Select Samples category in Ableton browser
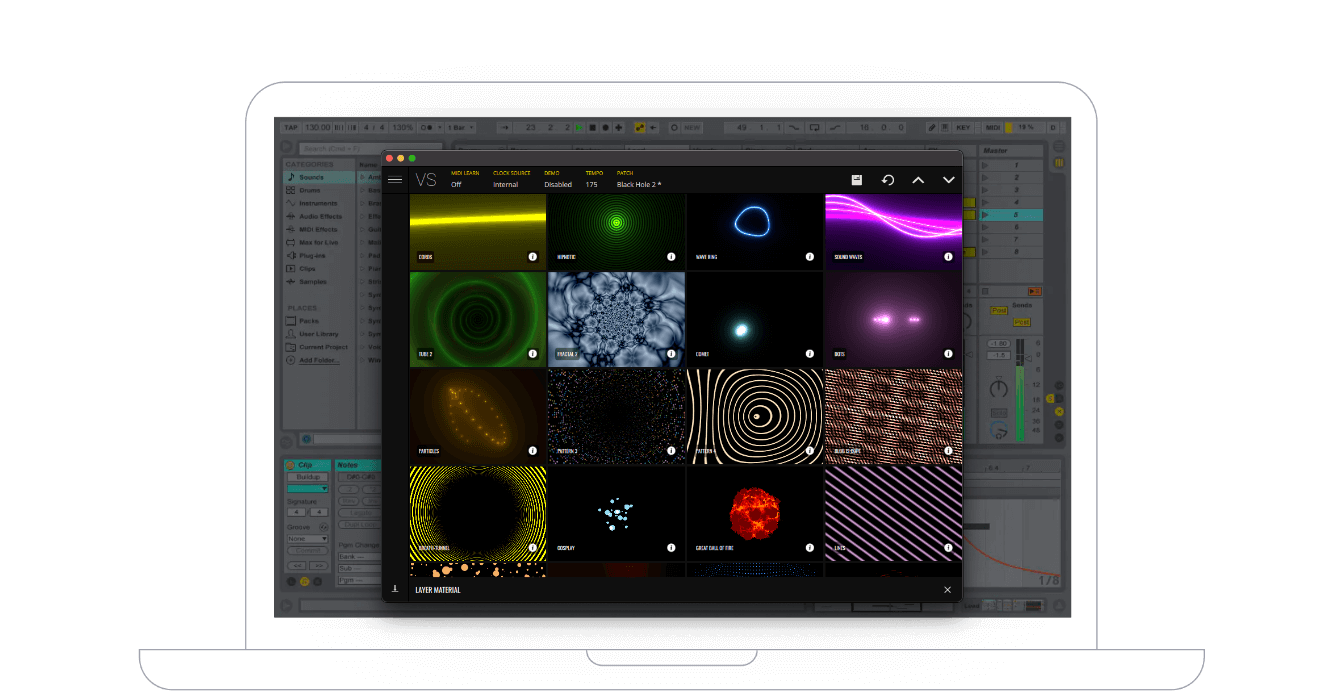Screen dimensions: 1344x692 pyautogui.click(x=318, y=281)
